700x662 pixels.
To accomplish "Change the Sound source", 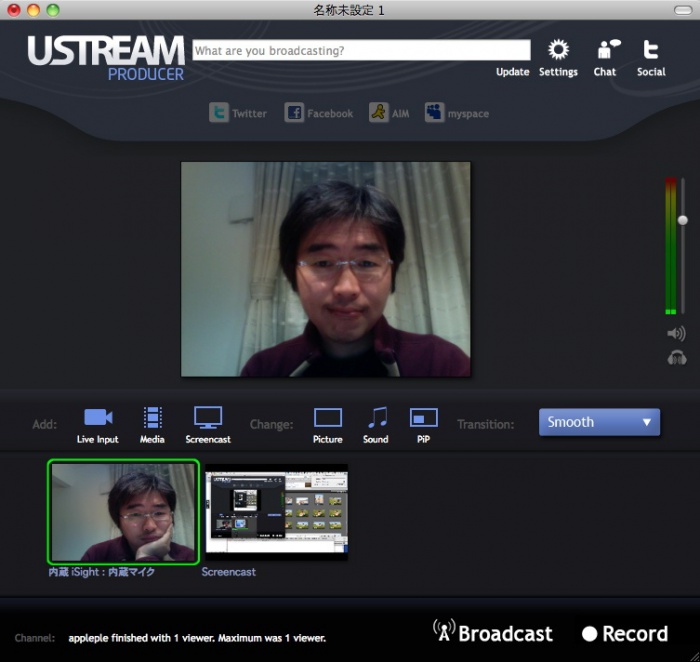I will tap(377, 417).
